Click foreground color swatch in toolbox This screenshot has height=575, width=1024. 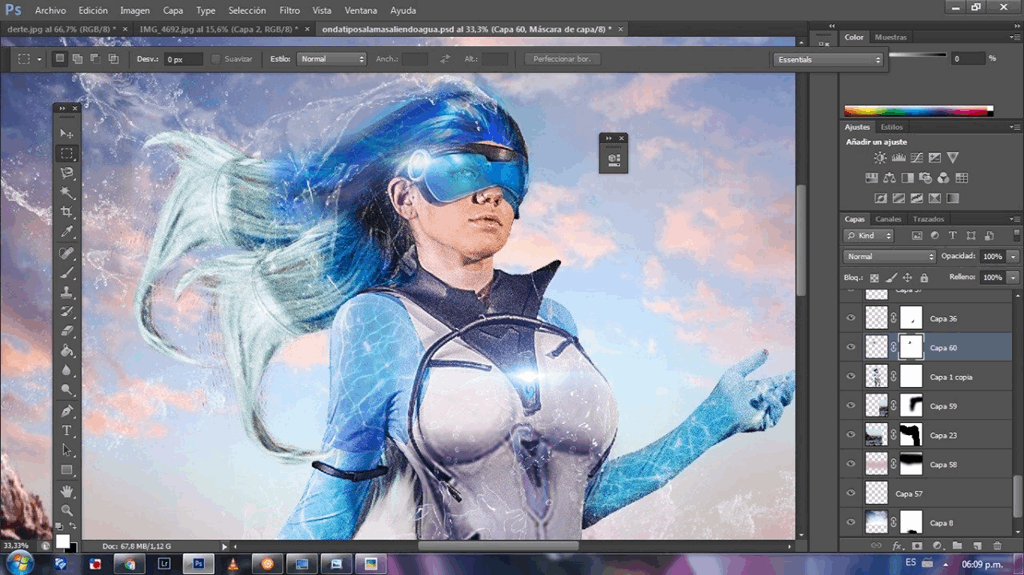(x=62, y=541)
